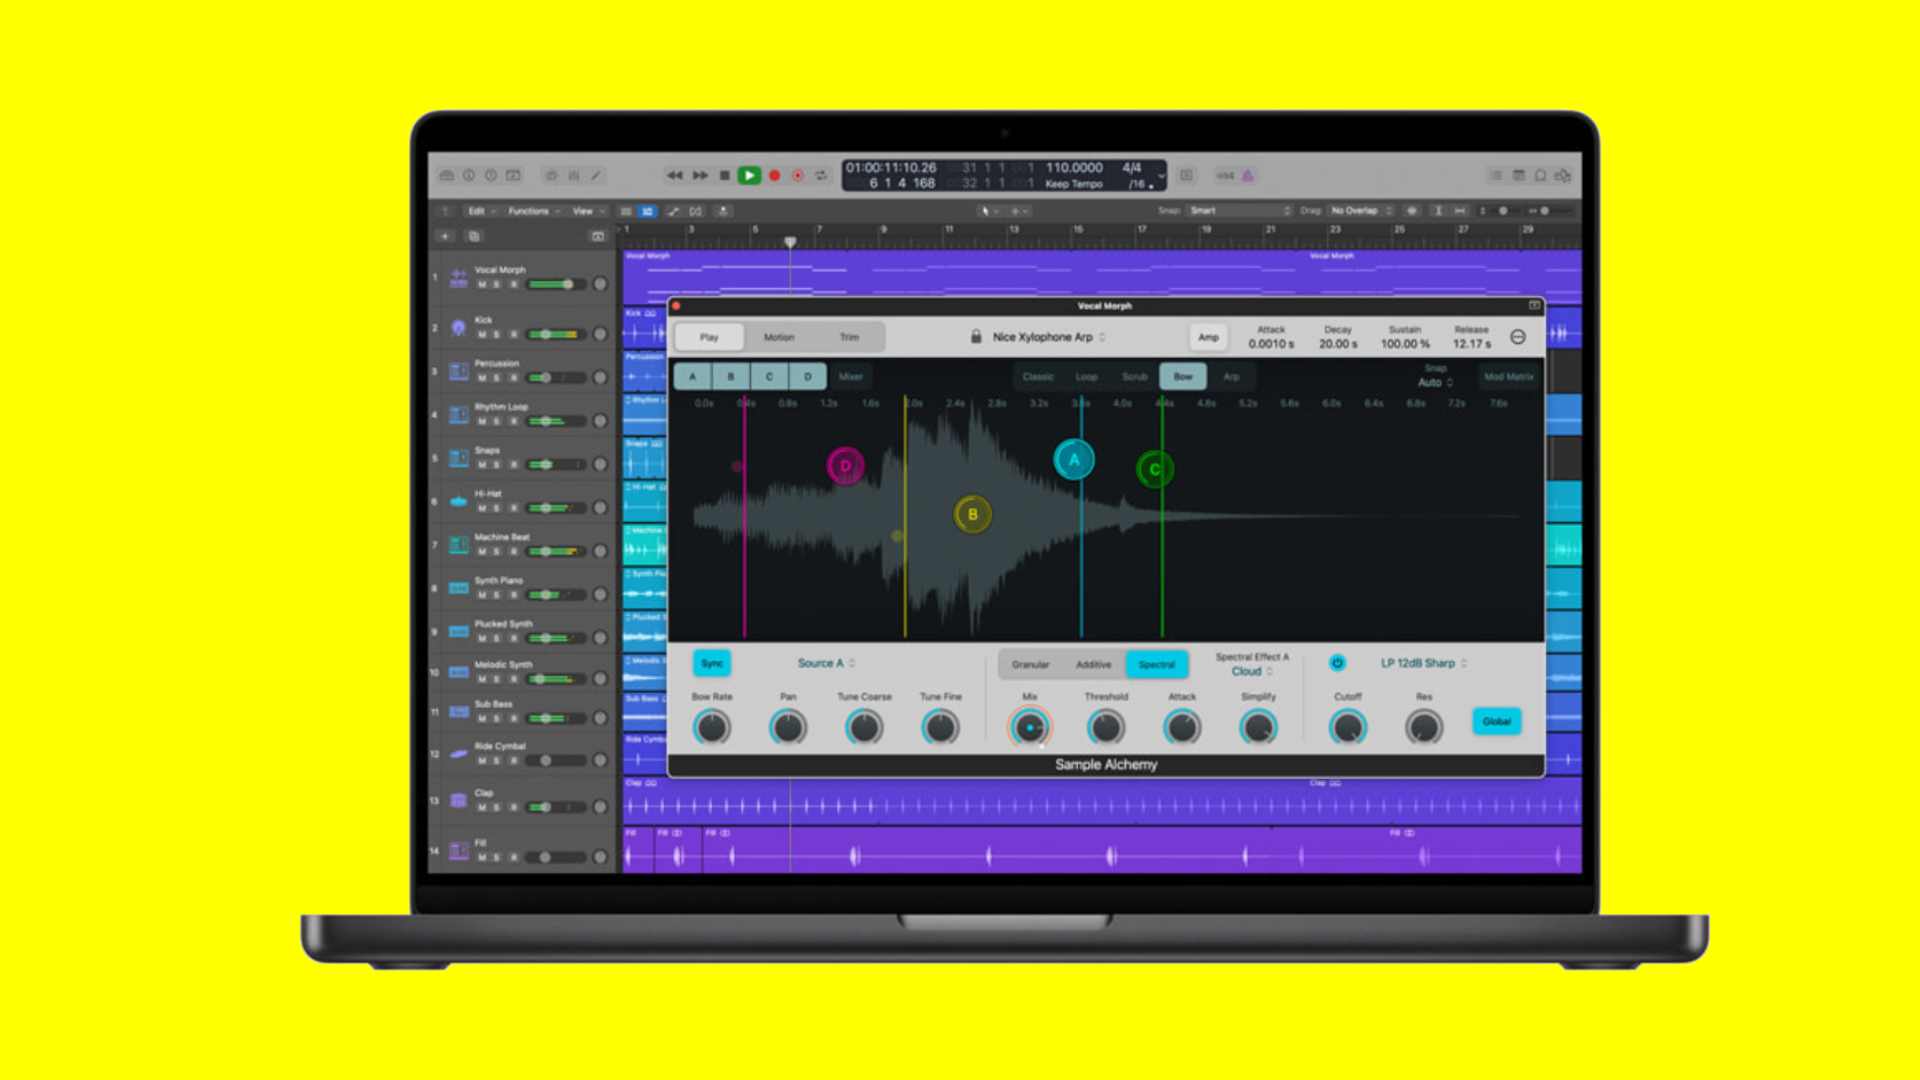Open the Nice Xylophone Arp preset dropdown

point(1049,337)
